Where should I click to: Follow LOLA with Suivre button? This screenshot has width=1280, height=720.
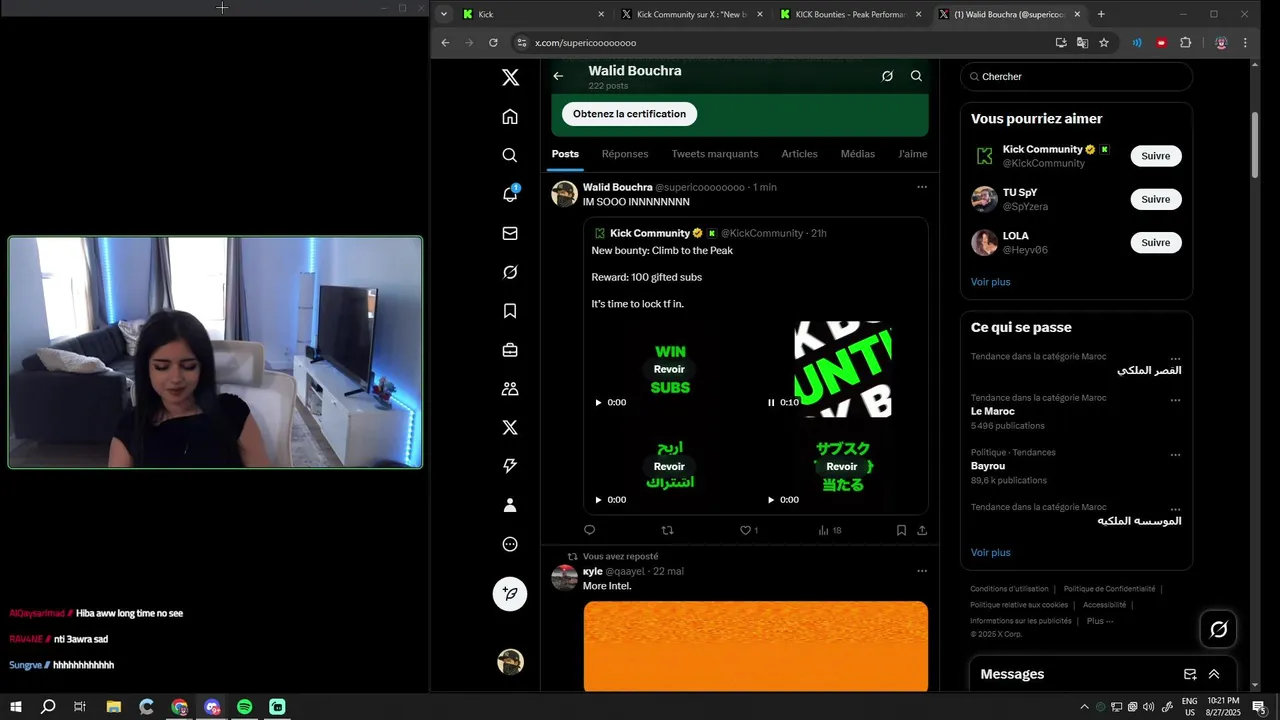1156,242
